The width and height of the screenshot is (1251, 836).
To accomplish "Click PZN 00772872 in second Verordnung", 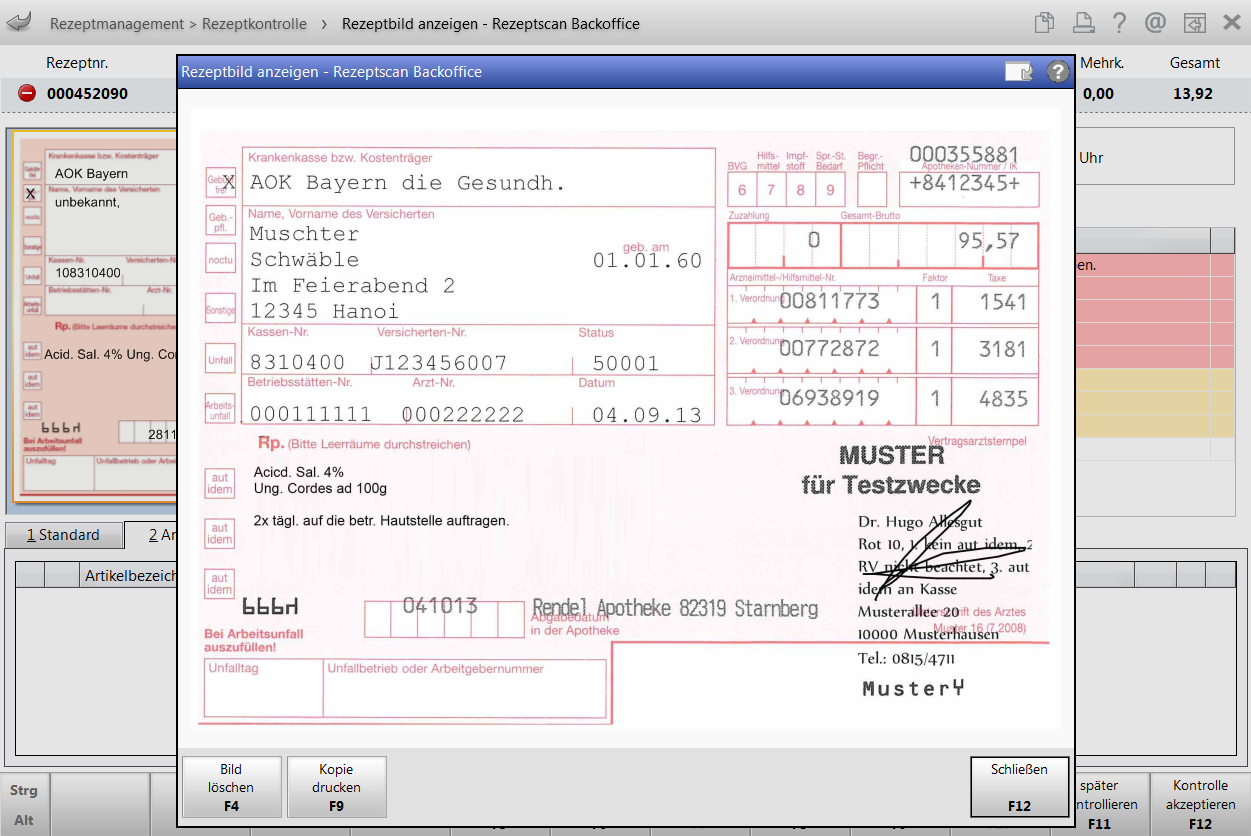I will [829, 348].
